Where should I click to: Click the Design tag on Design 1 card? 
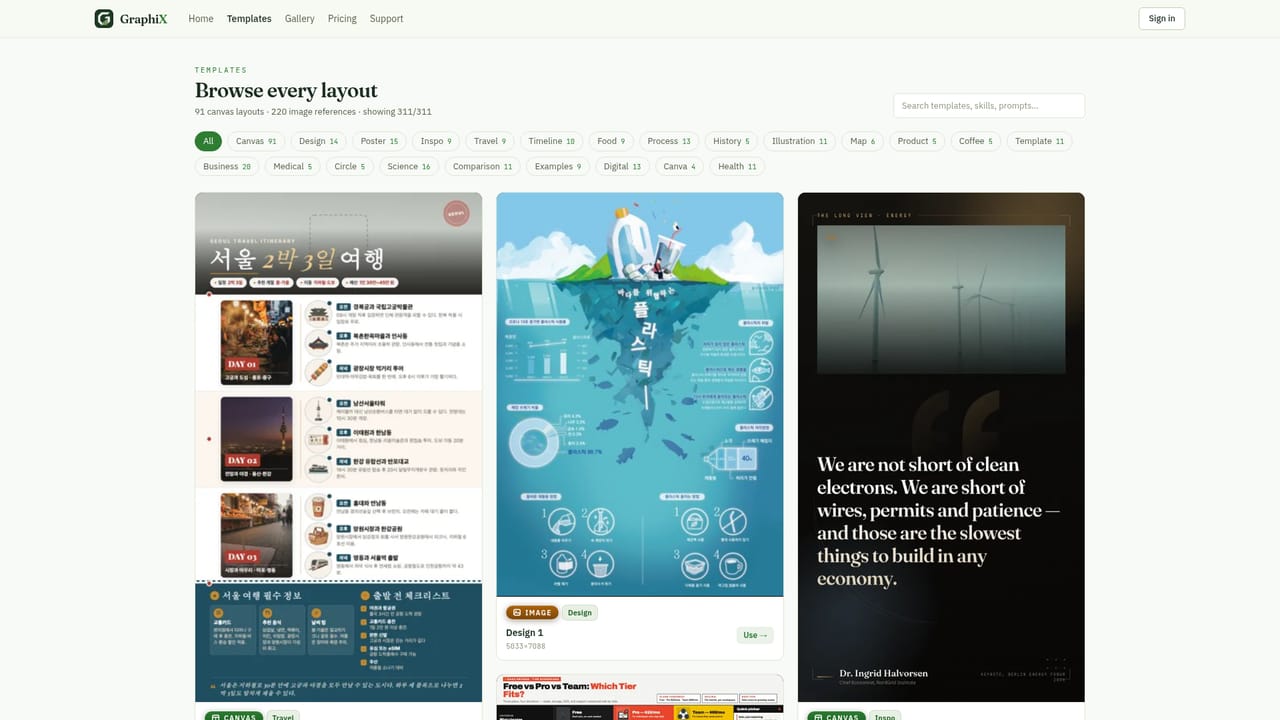point(580,612)
